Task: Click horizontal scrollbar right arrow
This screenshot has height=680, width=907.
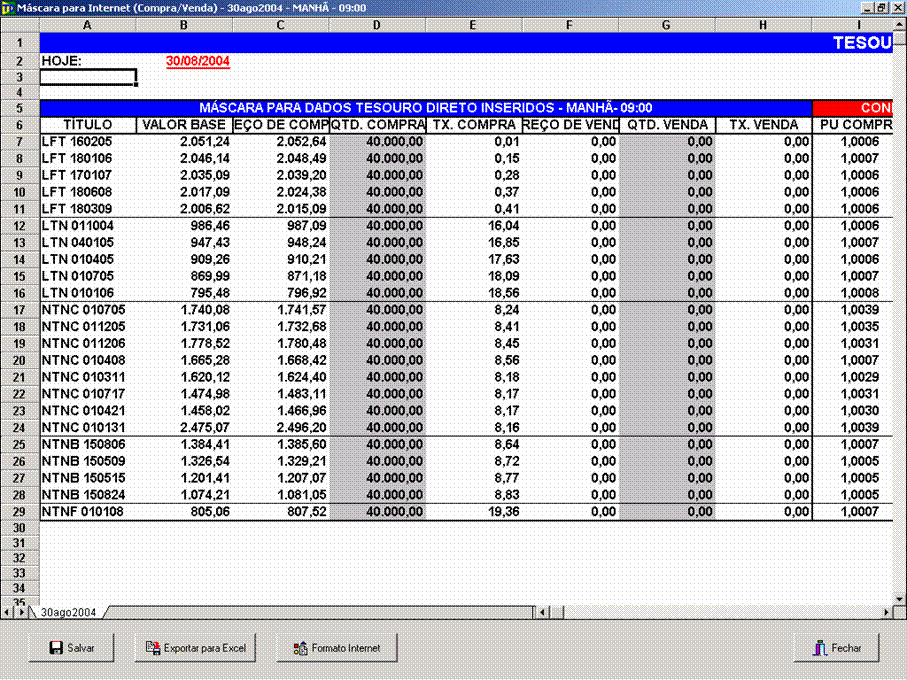Action: [x=884, y=611]
